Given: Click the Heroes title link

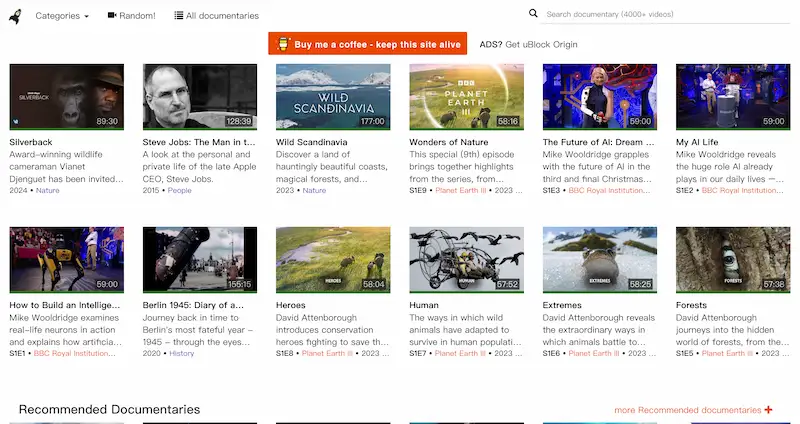Looking at the screenshot, I should pyautogui.click(x=291, y=305).
